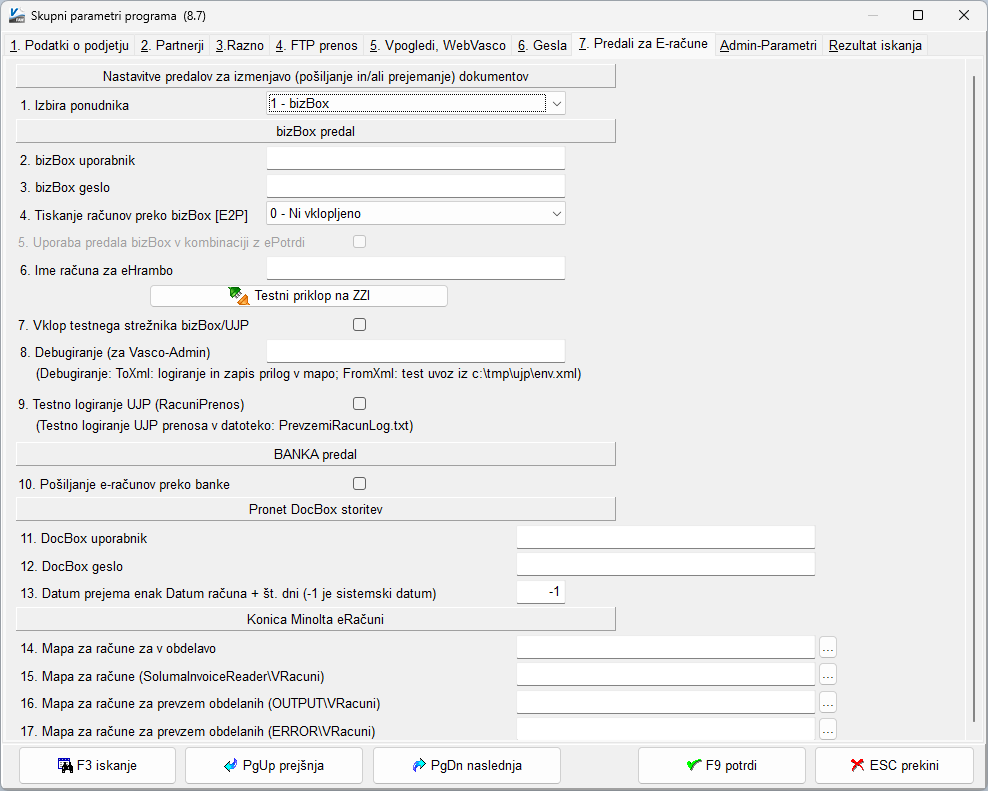Open the Partnerji tab

pyautogui.click(x=172, y=45)
